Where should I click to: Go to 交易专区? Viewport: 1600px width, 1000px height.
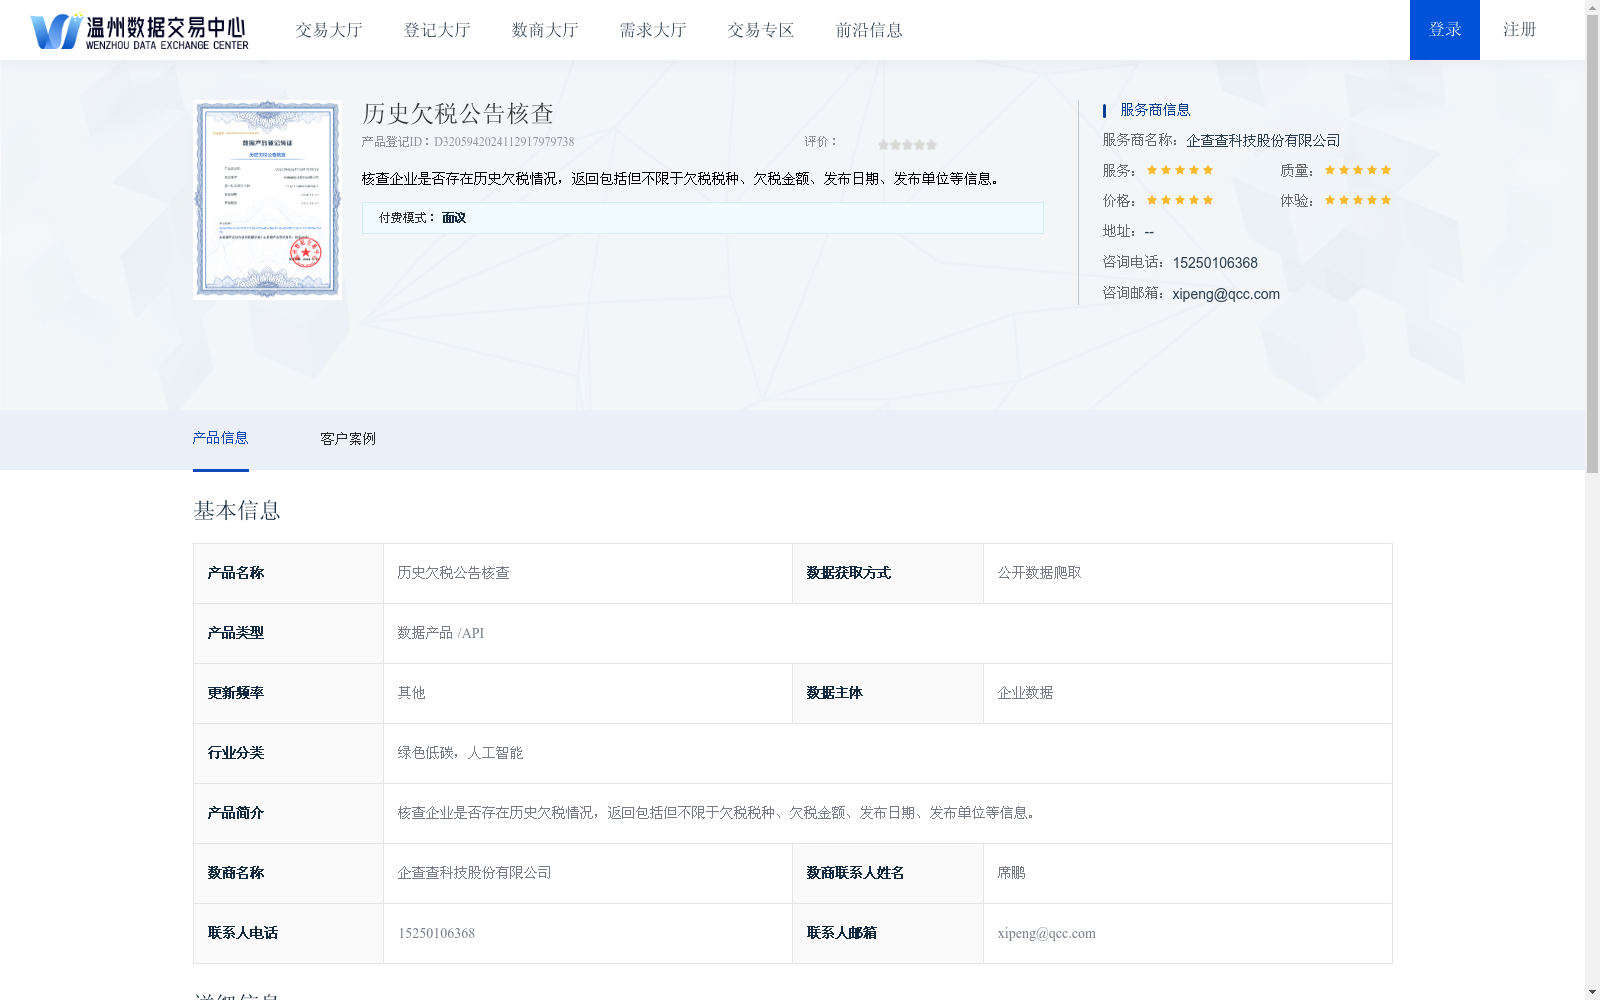click(760, 30)
